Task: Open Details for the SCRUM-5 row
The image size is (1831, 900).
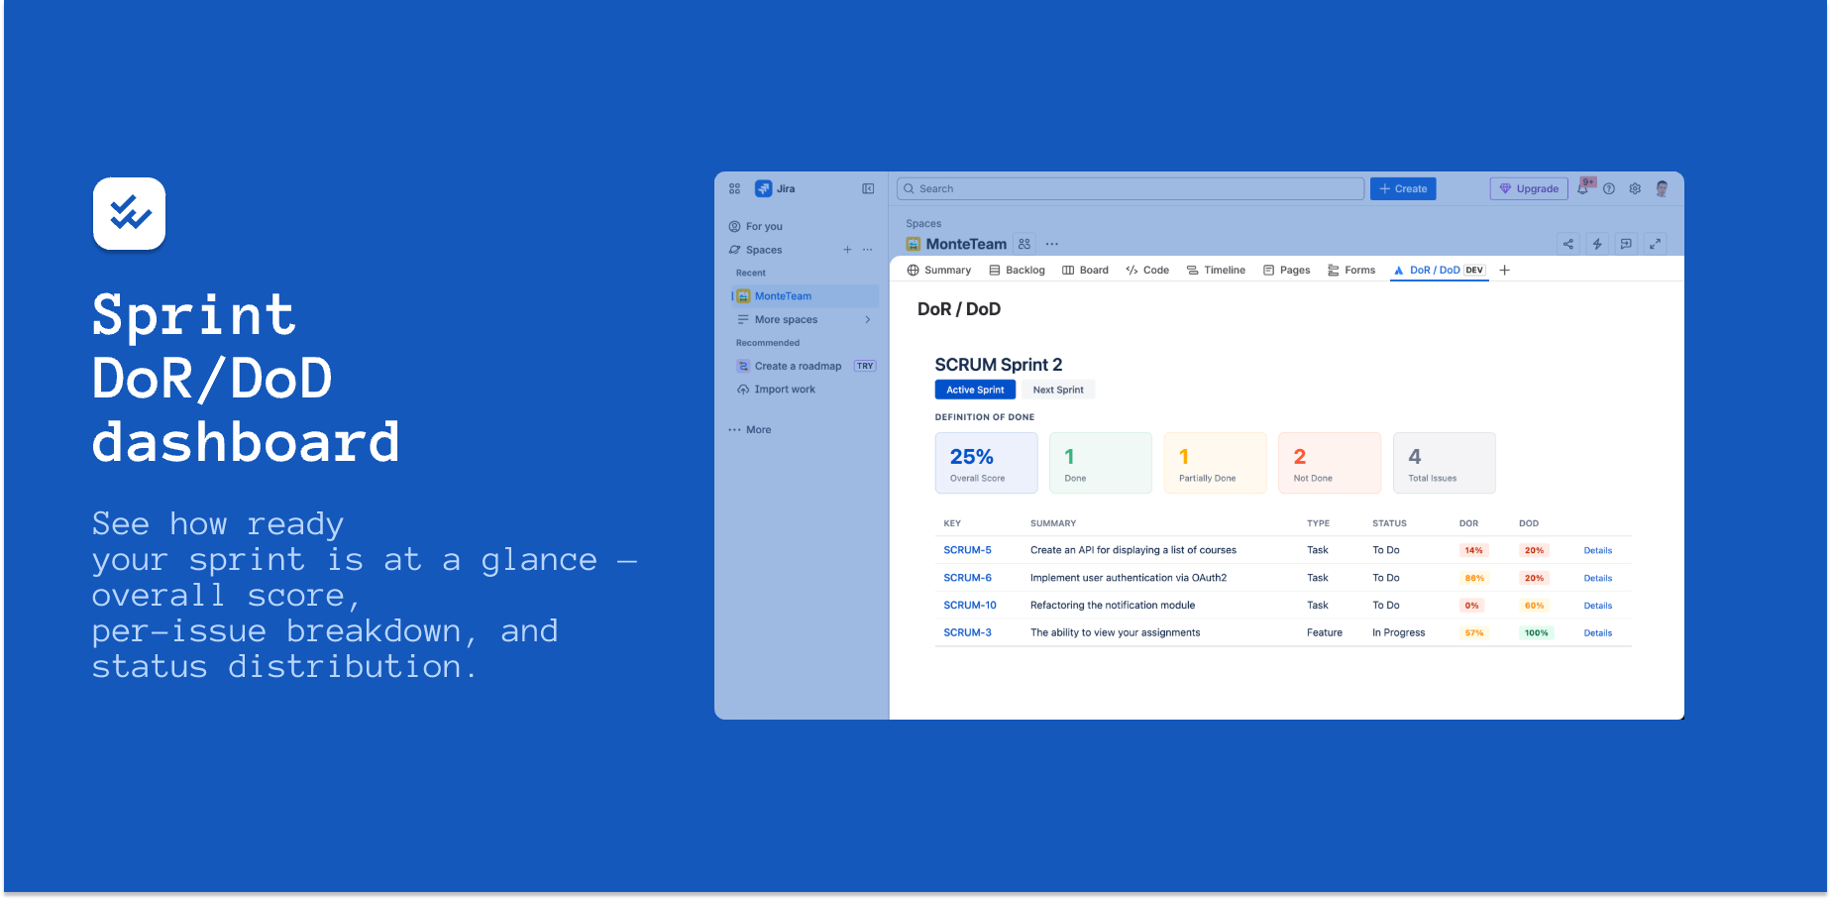Action: (1597, 551)
